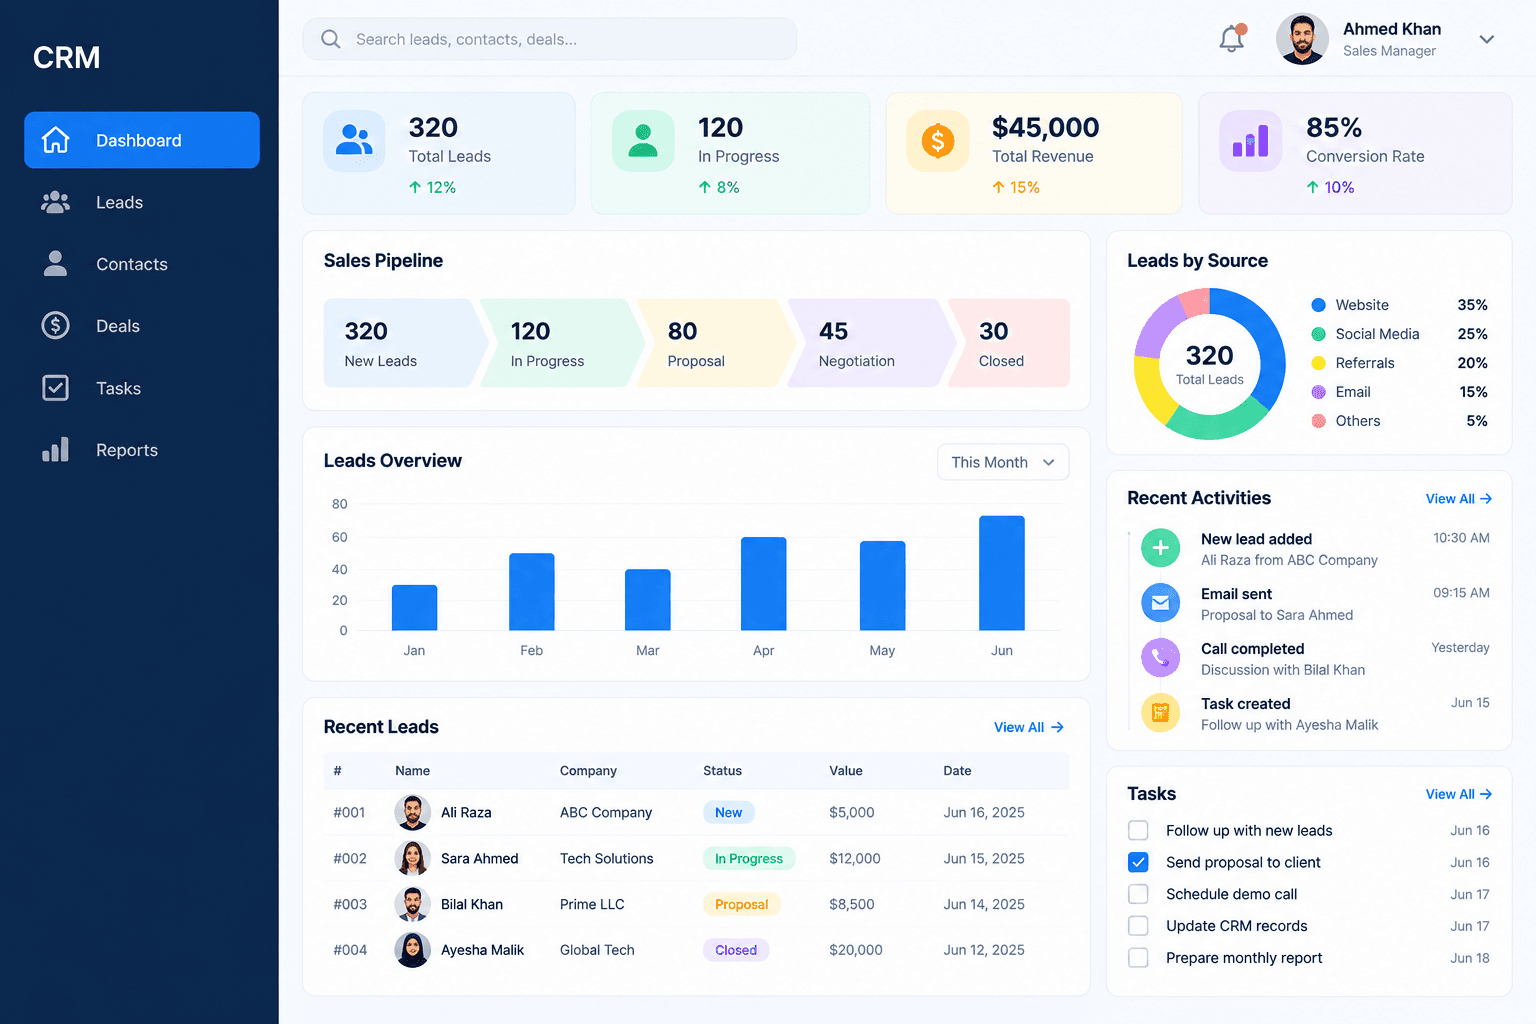This screenshot has width=1536, height=1024.
Task: Click 'Global Tech' company cell
Action: [597, 950]
